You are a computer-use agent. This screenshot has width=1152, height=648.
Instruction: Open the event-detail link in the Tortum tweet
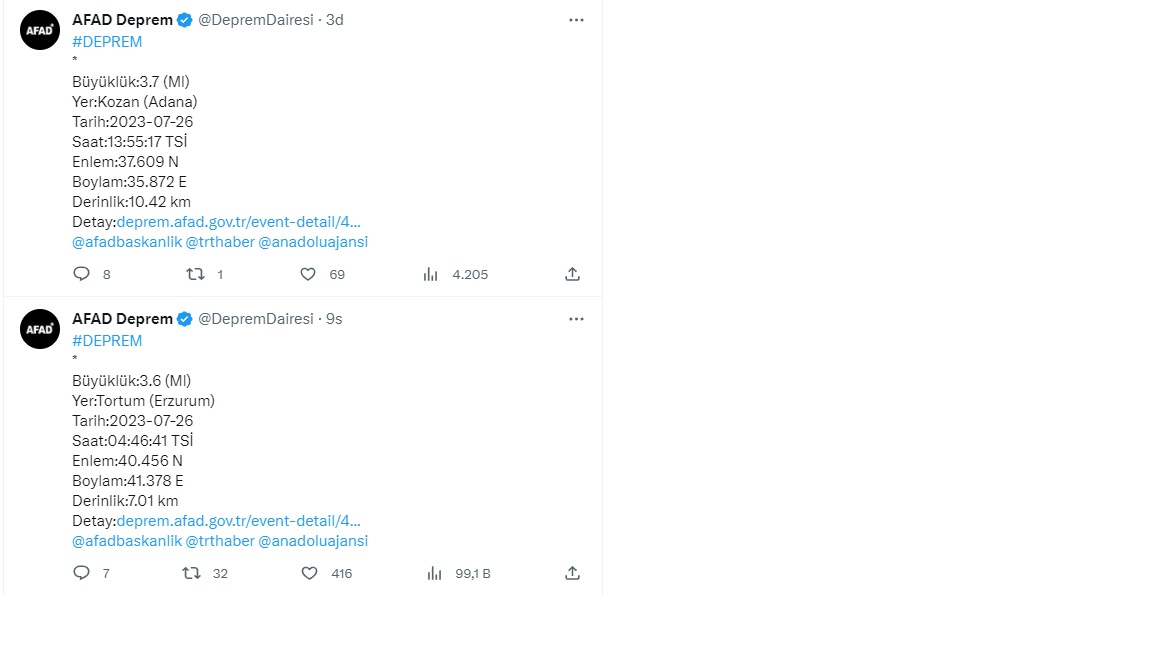point(238,521)
